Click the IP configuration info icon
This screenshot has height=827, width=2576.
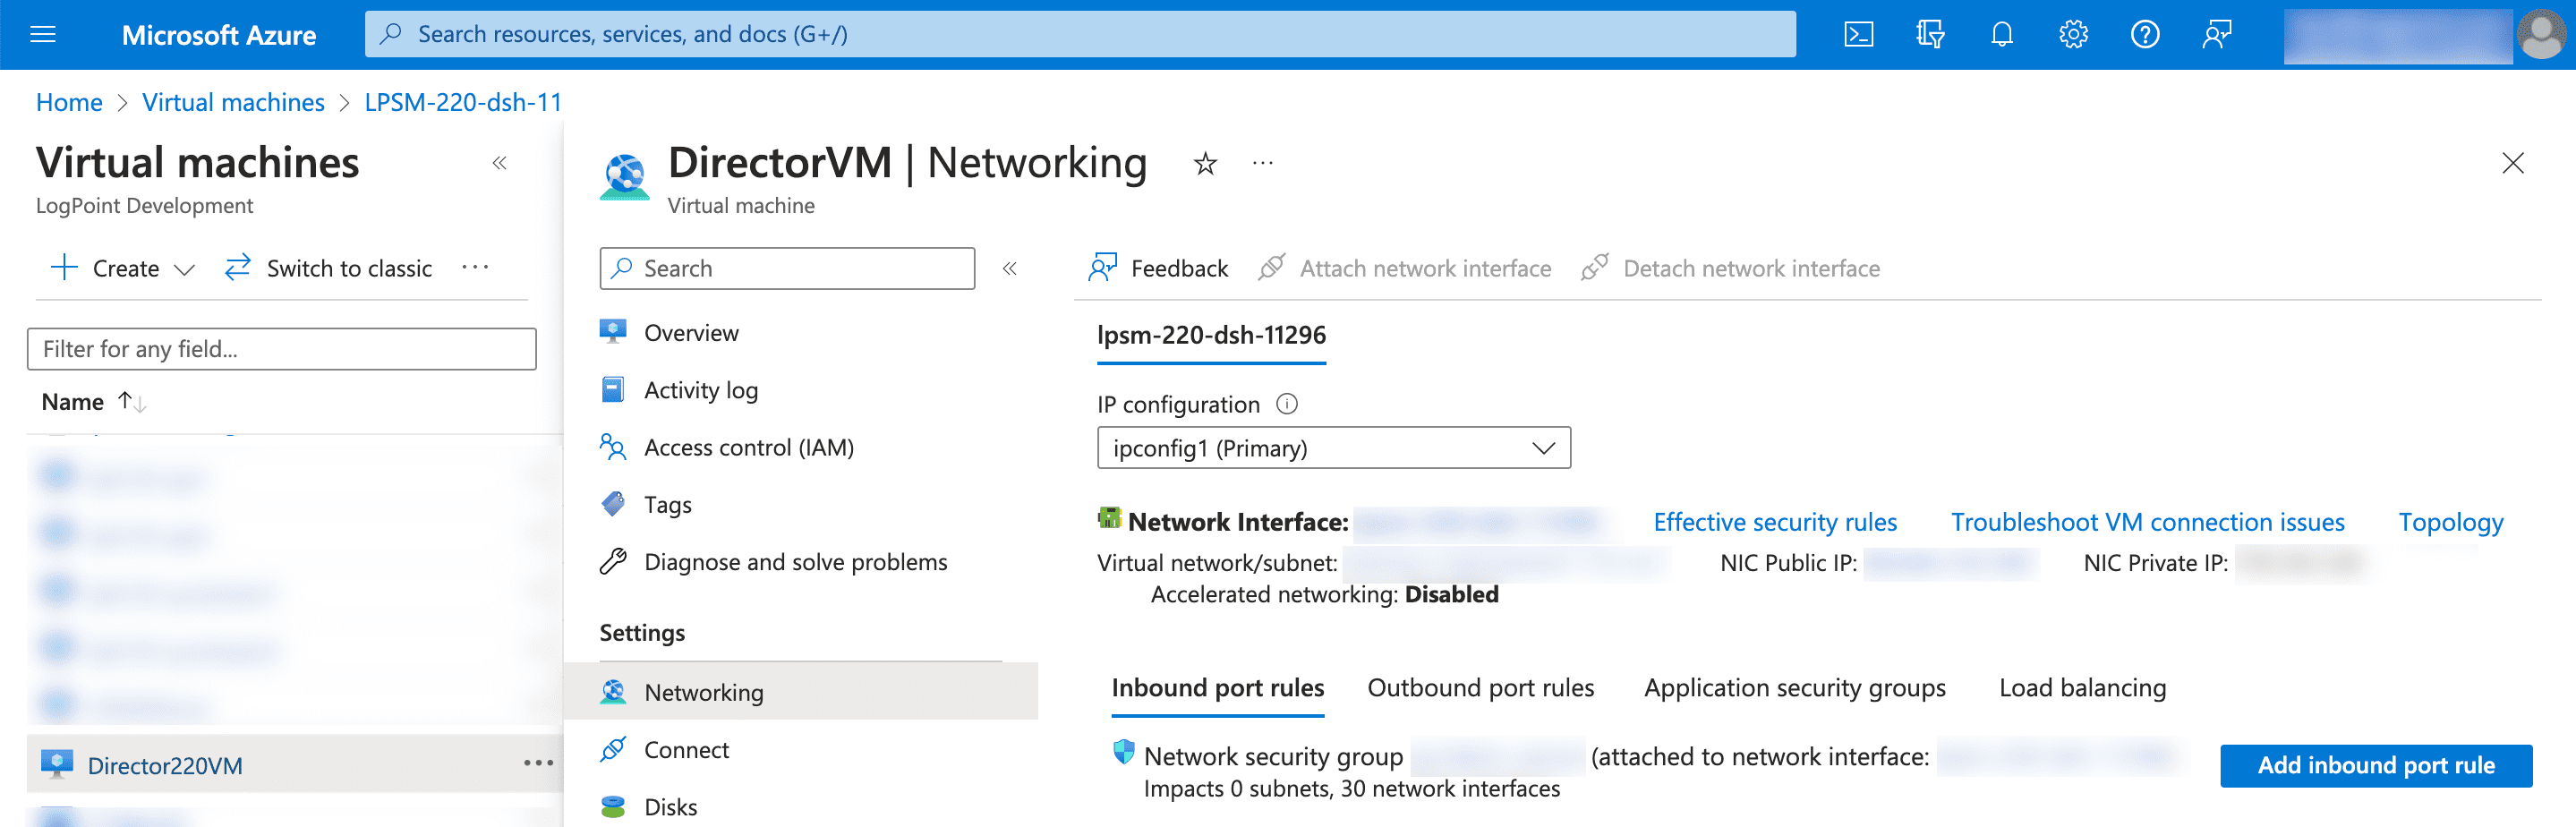point(1288,404)
